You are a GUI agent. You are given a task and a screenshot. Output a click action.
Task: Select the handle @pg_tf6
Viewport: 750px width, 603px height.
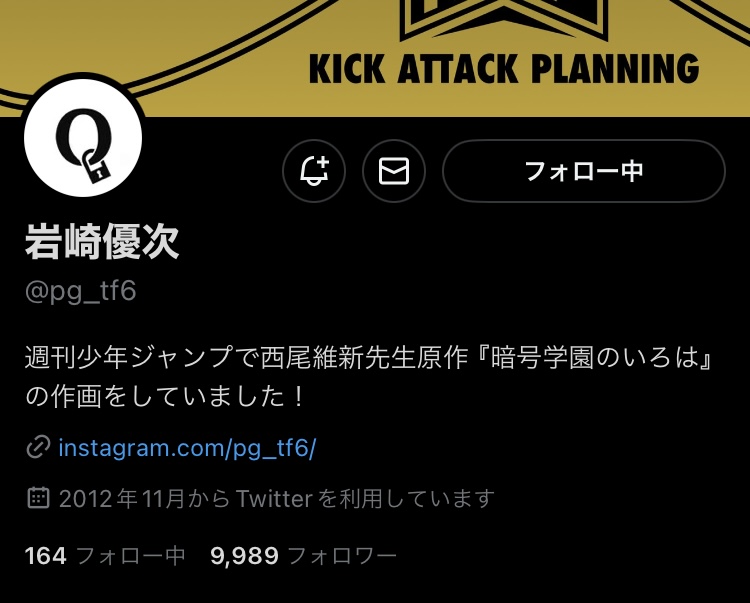80,291
